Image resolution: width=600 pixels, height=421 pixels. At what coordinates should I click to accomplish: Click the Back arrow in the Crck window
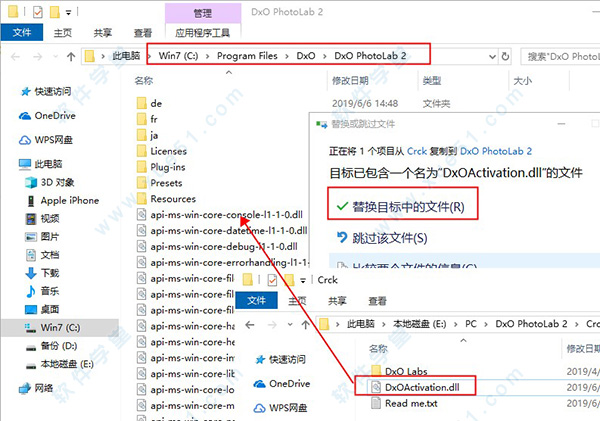tap(250, 325)
